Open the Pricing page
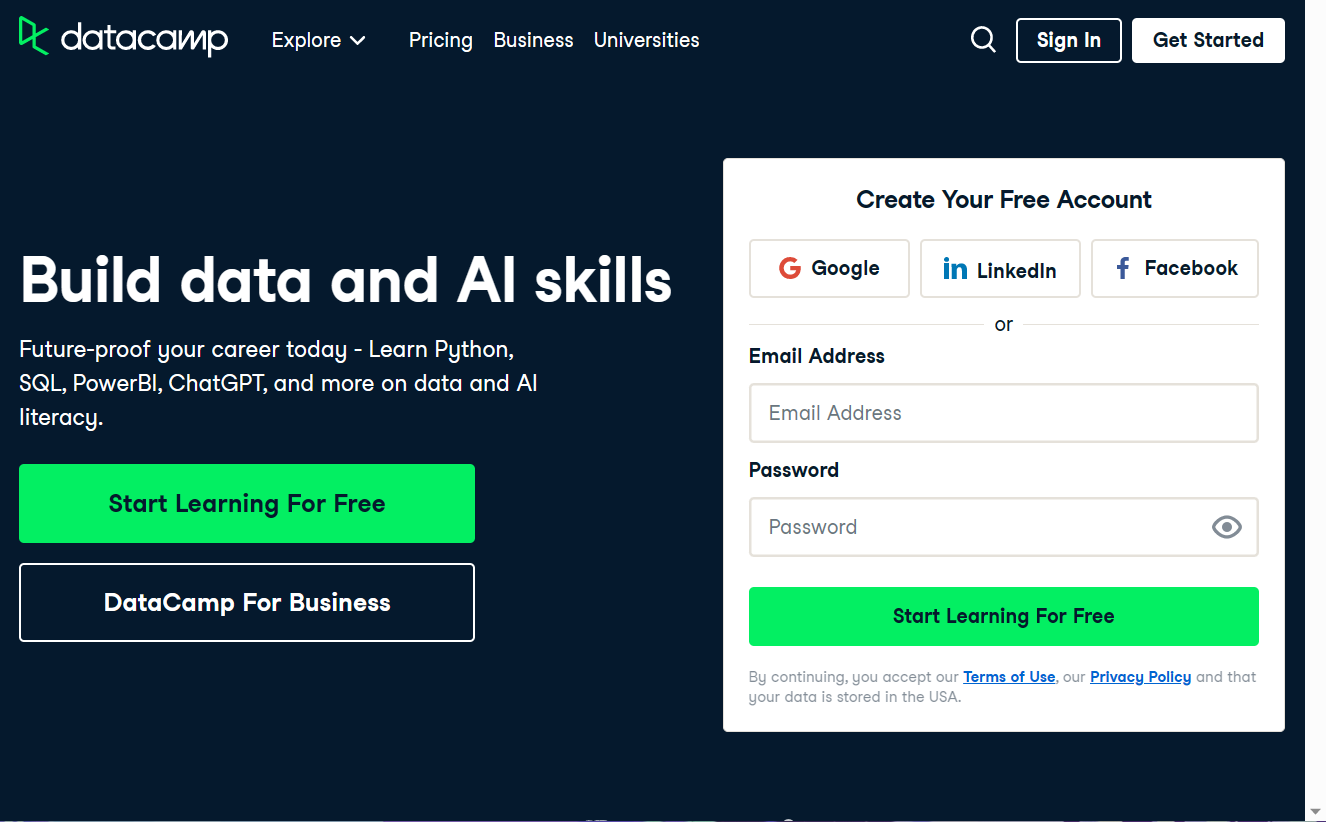The width and height of the screenshot is (1326, 822). (440, 40)
